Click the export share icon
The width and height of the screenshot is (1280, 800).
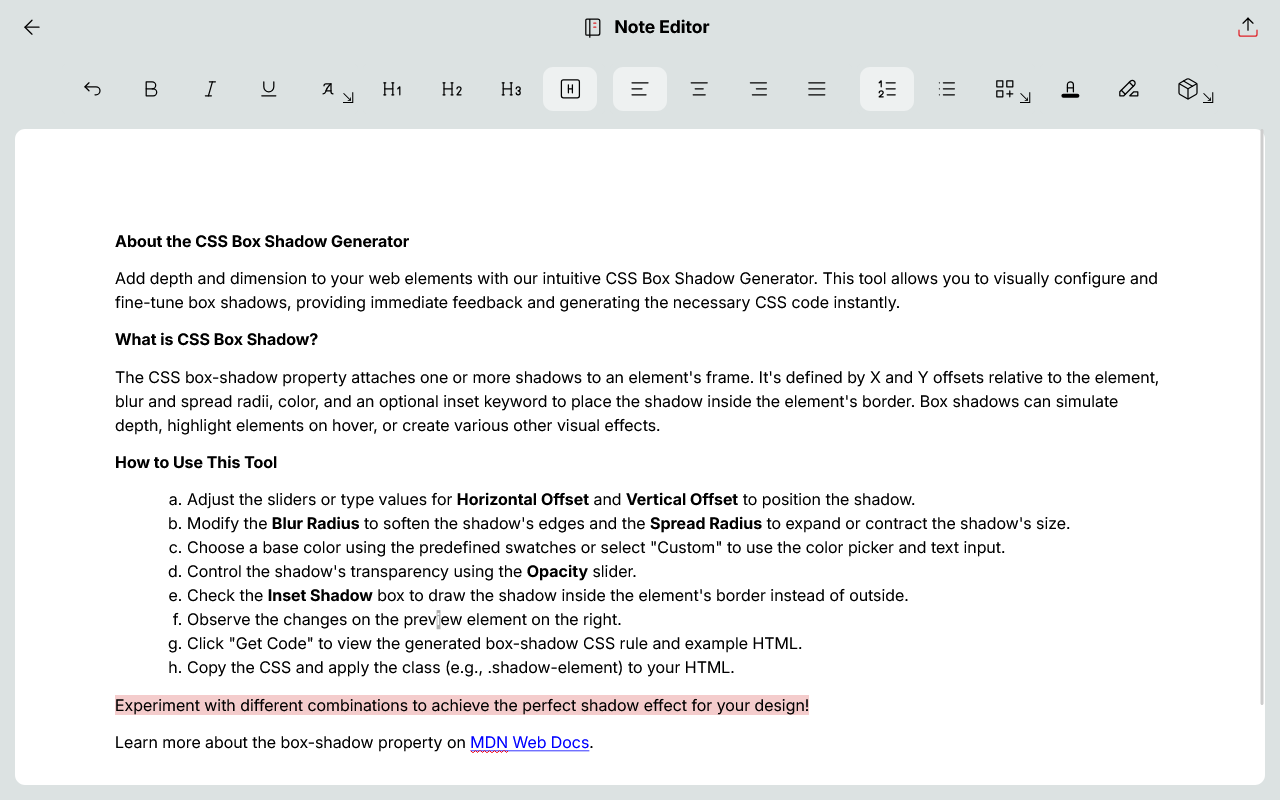[1247, 28]
